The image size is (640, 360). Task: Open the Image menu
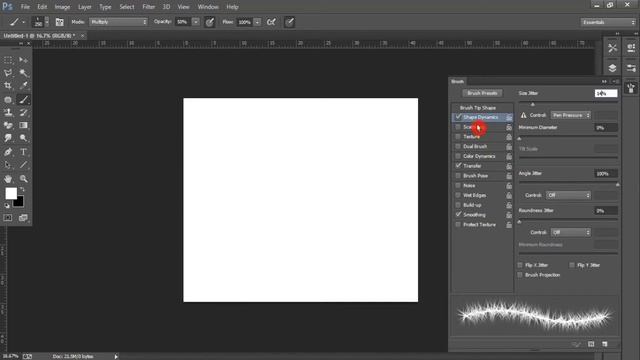pos(62,7)
